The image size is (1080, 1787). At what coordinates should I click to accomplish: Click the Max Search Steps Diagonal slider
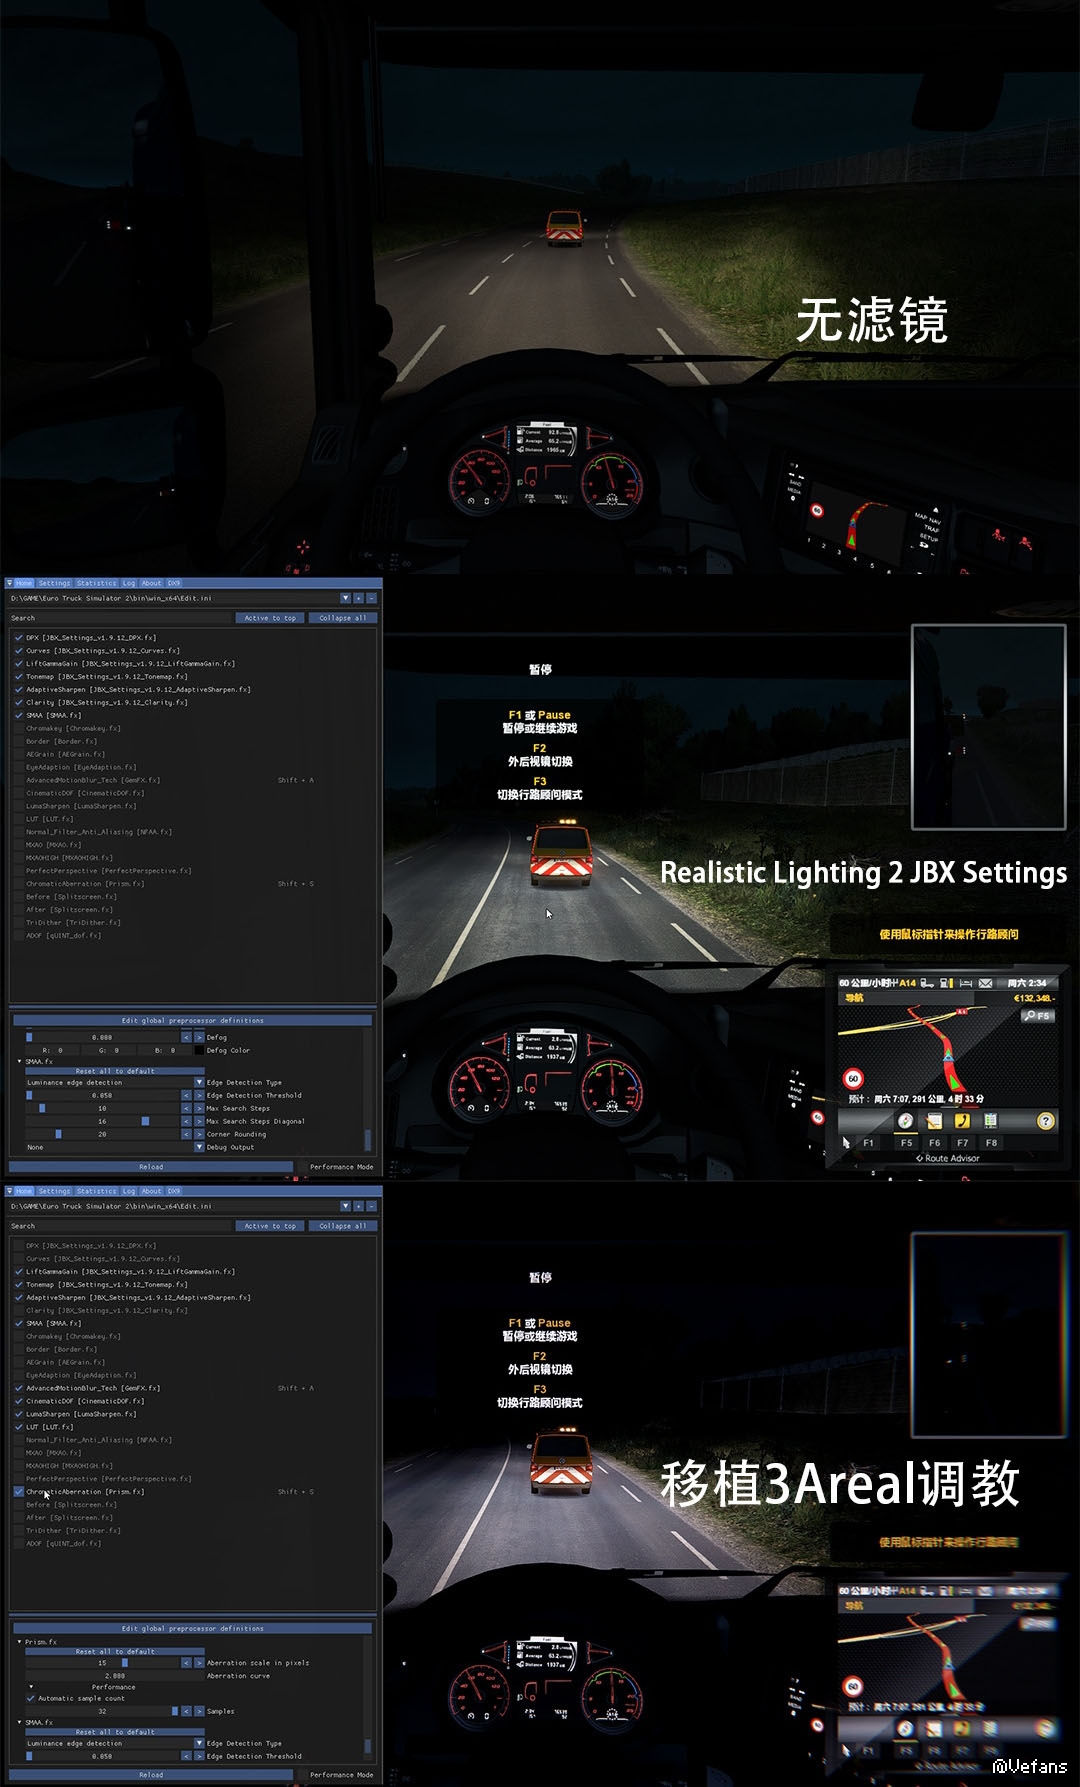102,1121
